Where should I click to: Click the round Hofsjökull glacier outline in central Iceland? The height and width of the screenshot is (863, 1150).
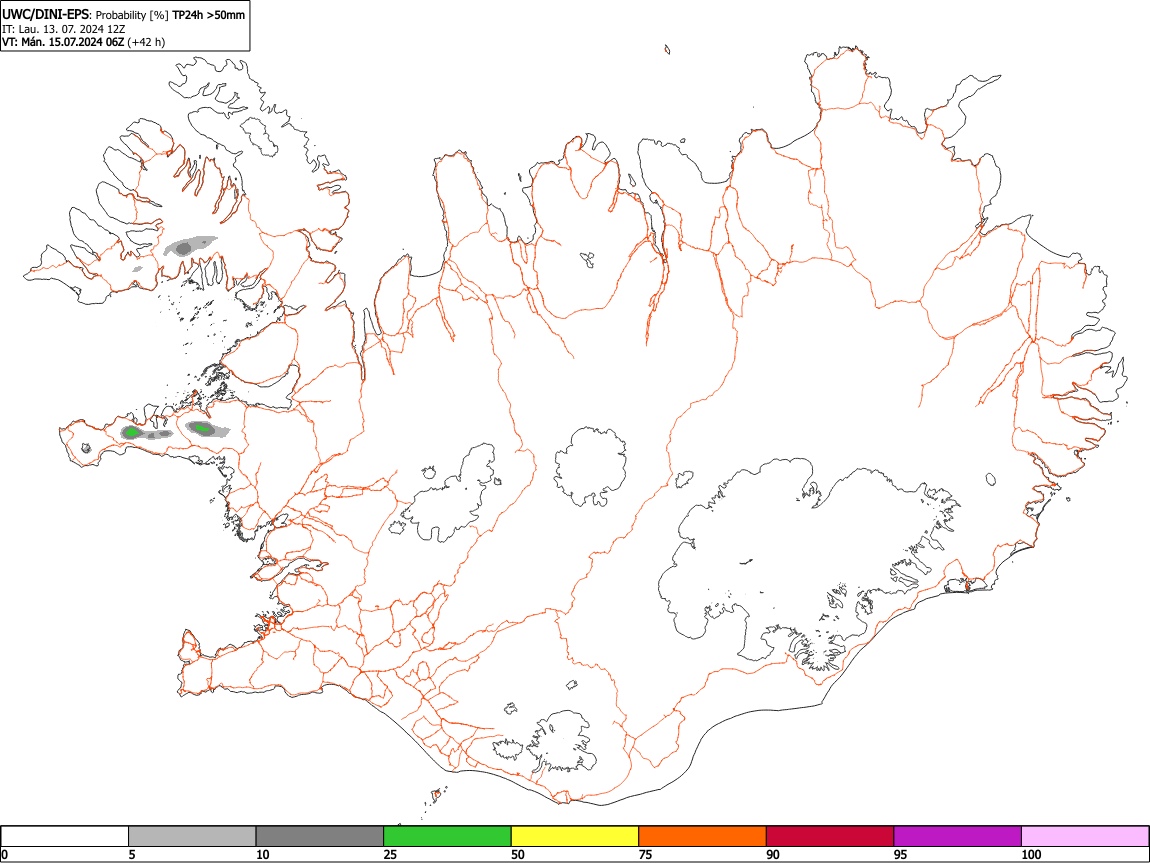point(590,466)
